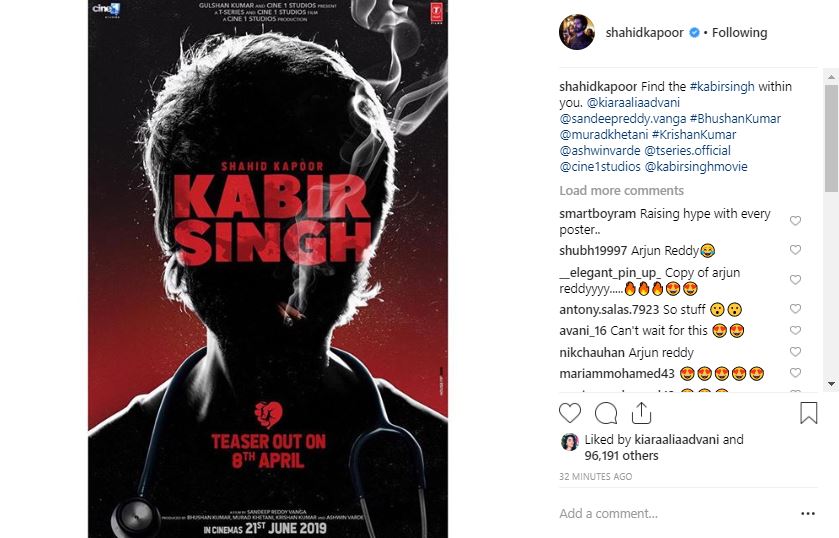Expand Load more comments
The height and width of the screenshot is (538, 839).
pyautogui.click(x=621, y=191)
